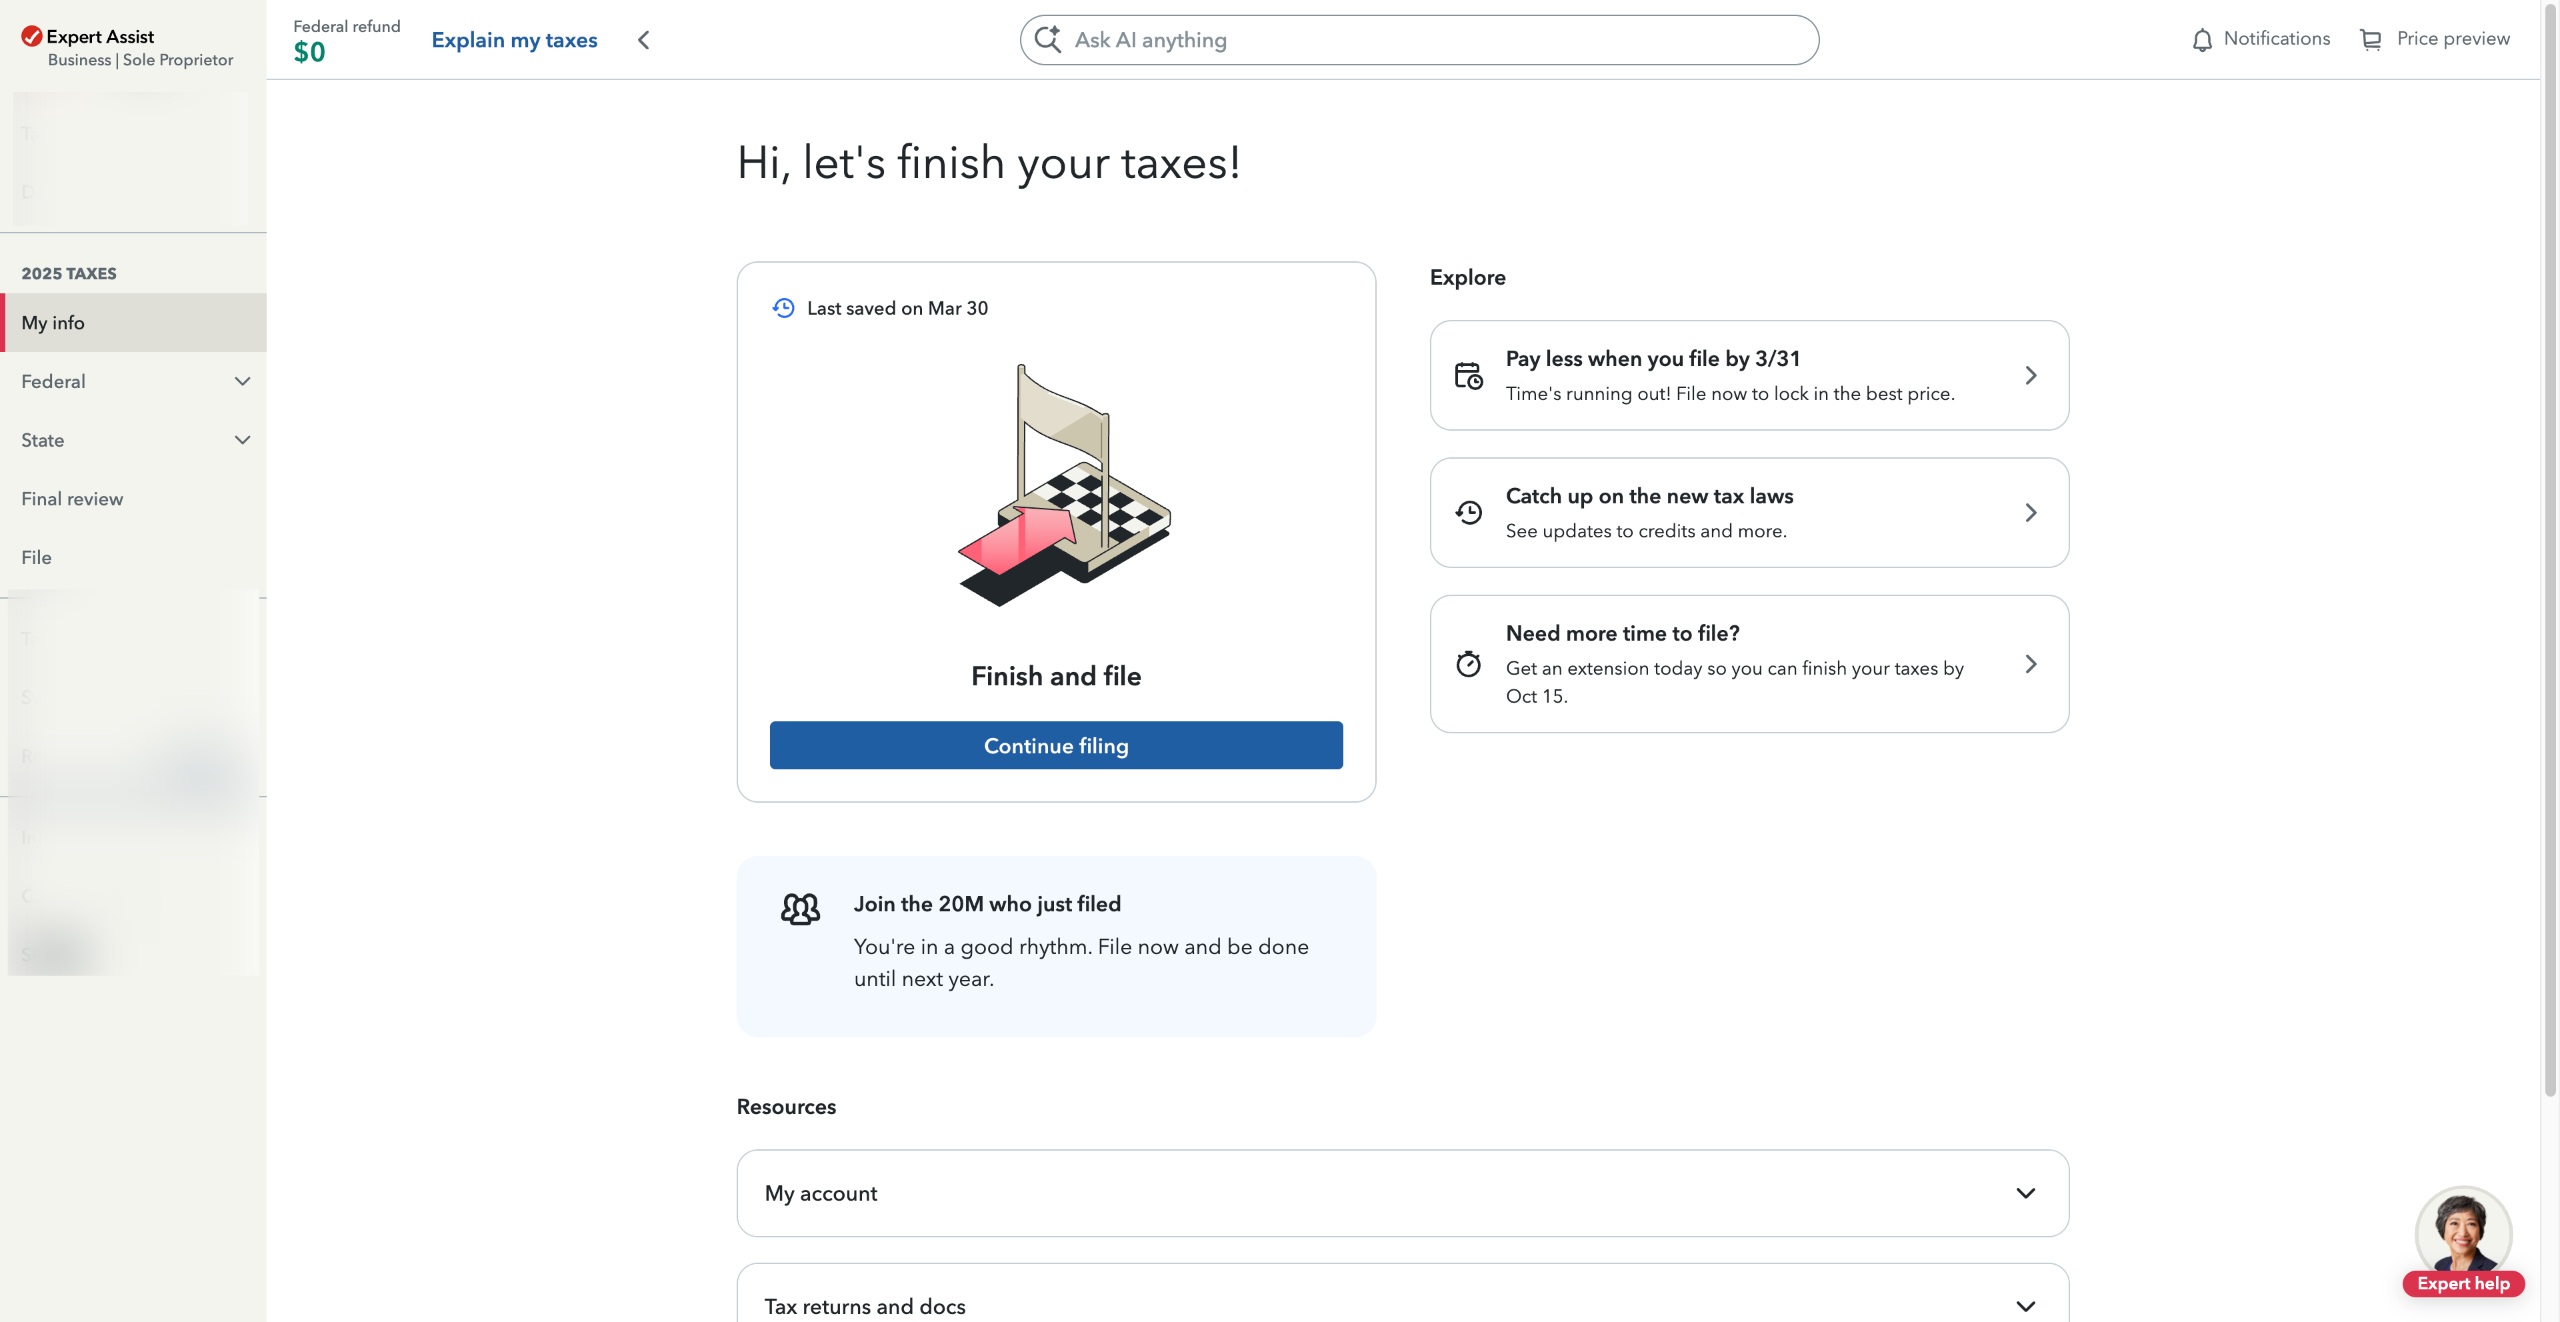The image size is (2560, 1322).
Task: Expand the Federal section in sidebar
Action: coord(242,382)
